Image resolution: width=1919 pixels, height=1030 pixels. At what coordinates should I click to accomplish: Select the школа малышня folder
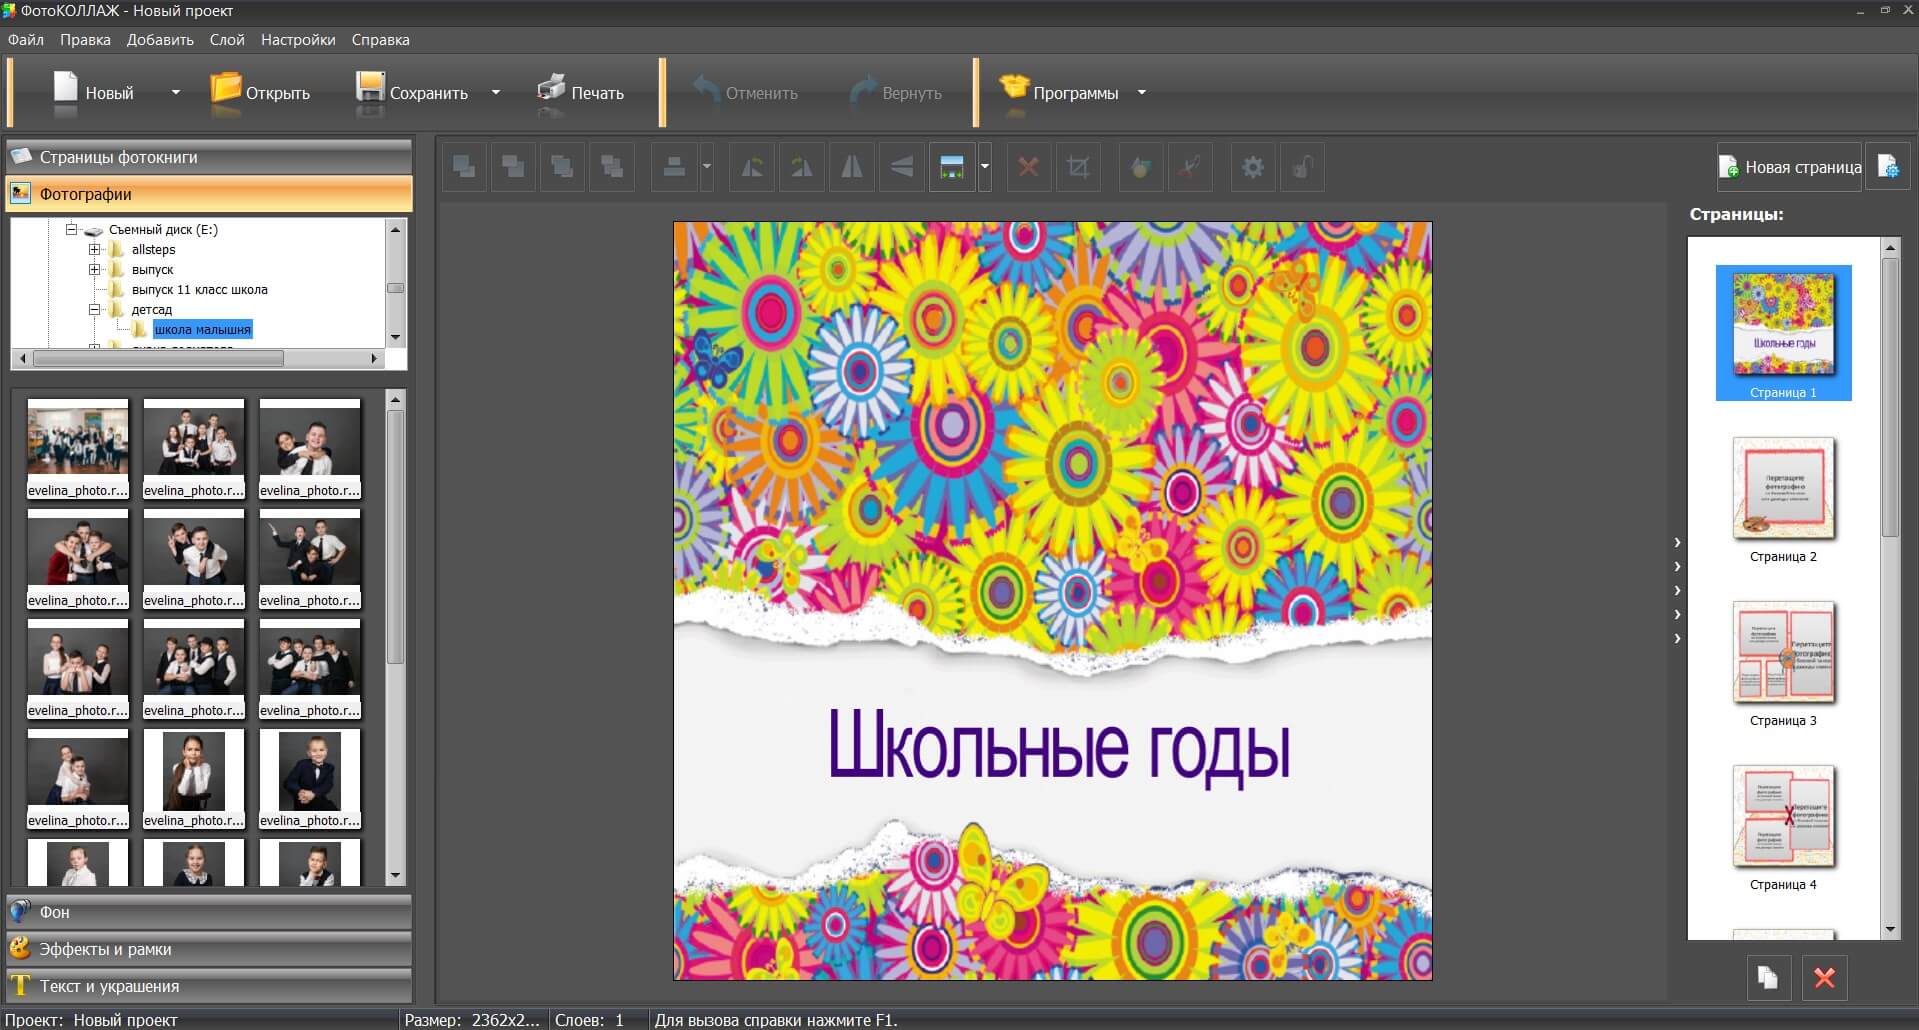click(202, 330)
